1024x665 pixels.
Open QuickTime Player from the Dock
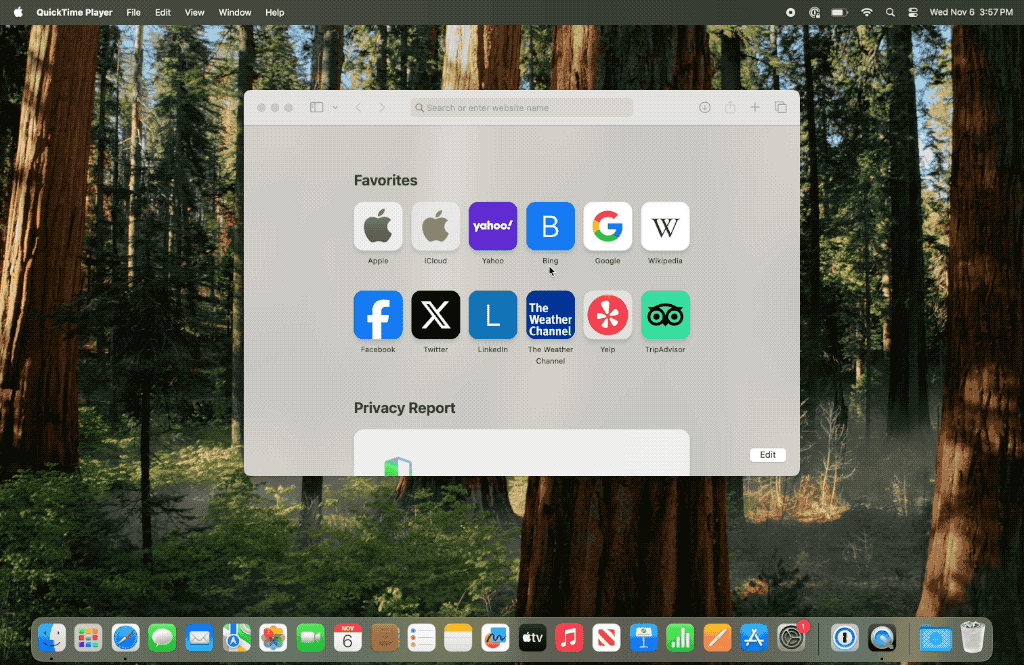coord(882,638)
